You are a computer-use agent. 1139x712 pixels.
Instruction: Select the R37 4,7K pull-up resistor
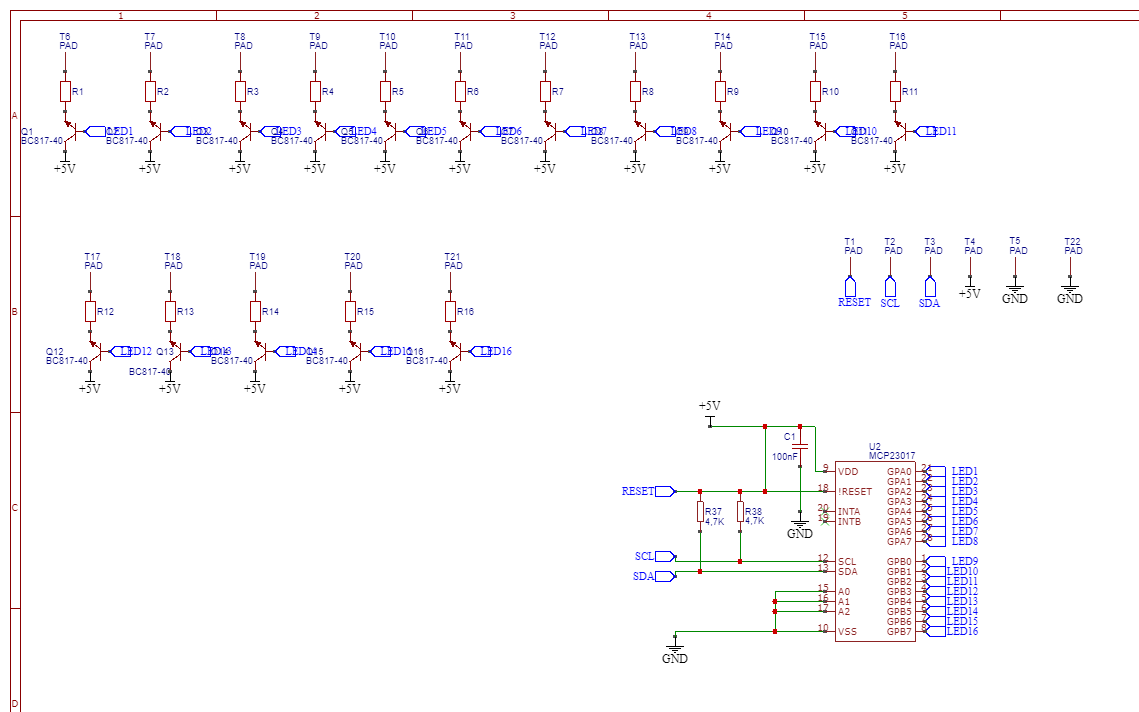point(700,511)
